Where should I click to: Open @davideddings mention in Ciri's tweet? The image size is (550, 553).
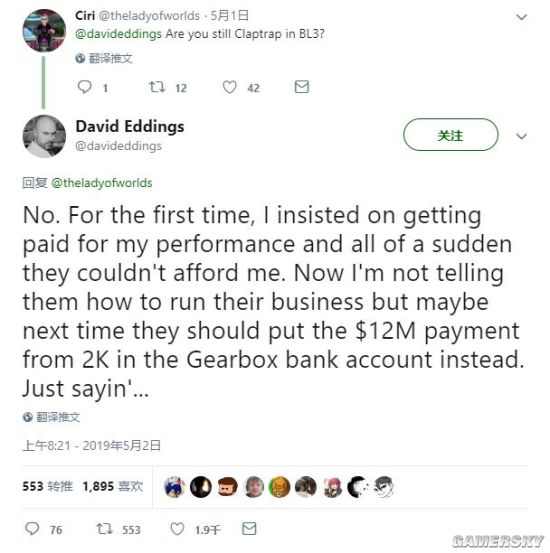[x=118, y=34]
